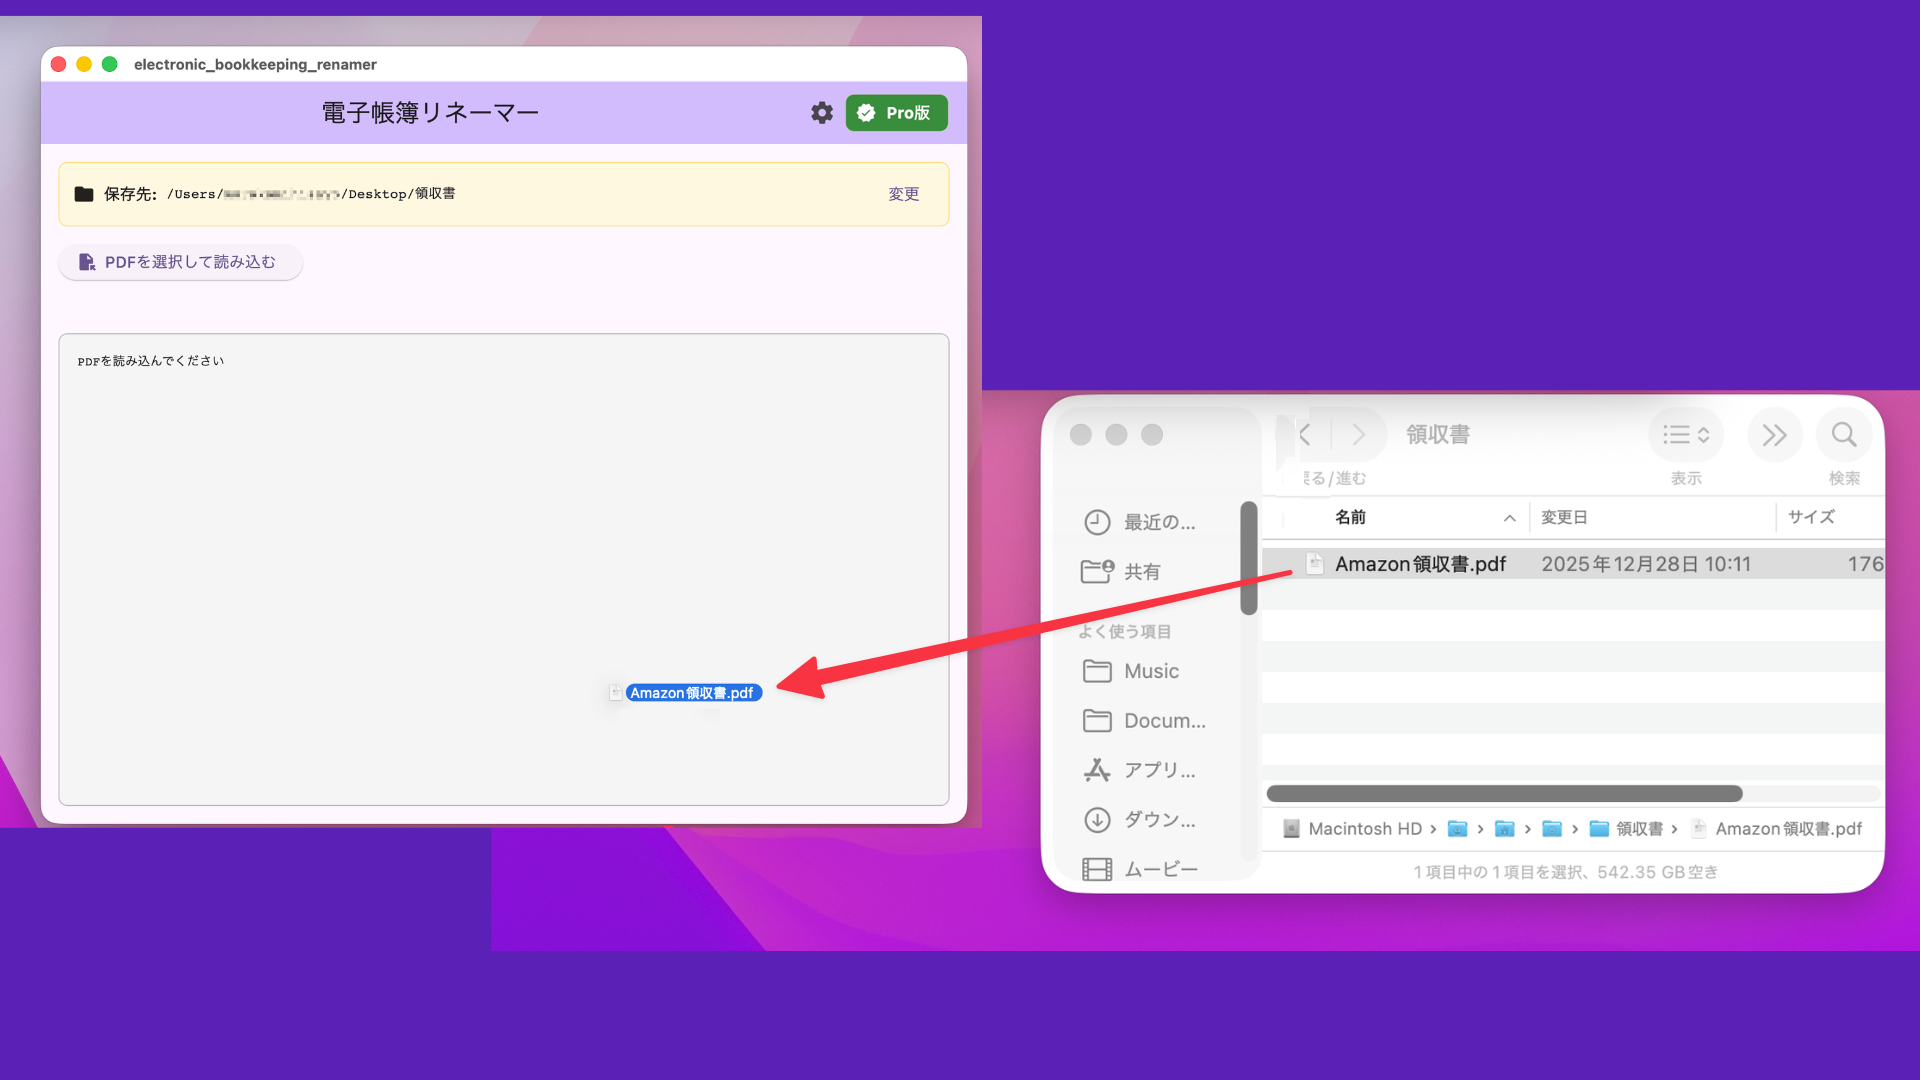Open ダウンロード in Finder sidebar
Image resolution: width=1920 pixels, height=1080 pixels.
tap(1140, 820)
